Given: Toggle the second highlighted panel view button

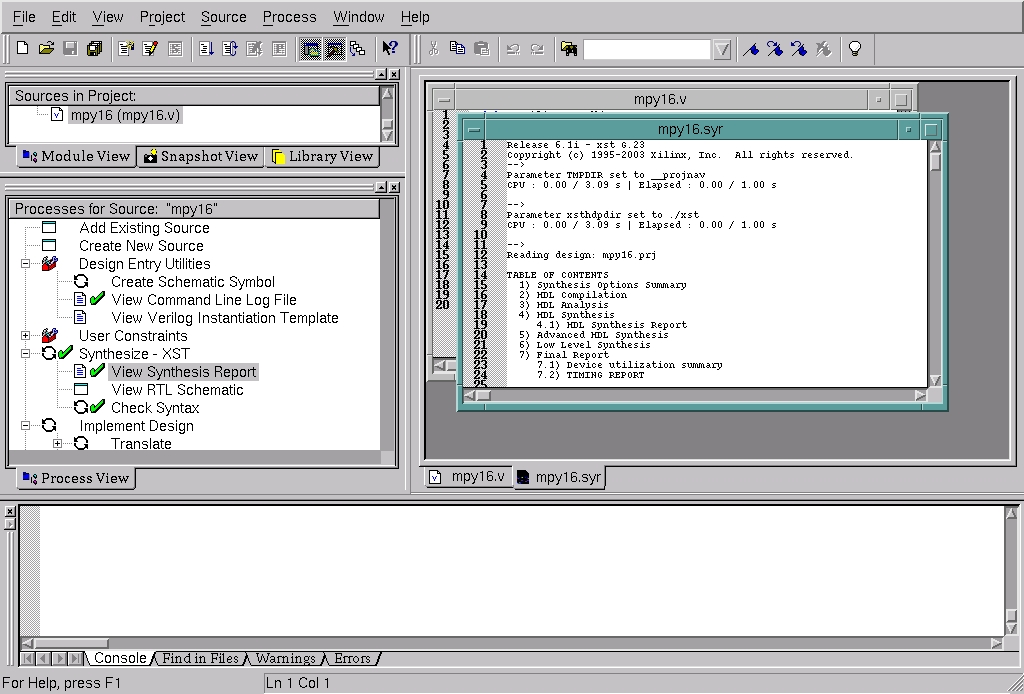Looking at the screenshot, I should coord(334,48).
